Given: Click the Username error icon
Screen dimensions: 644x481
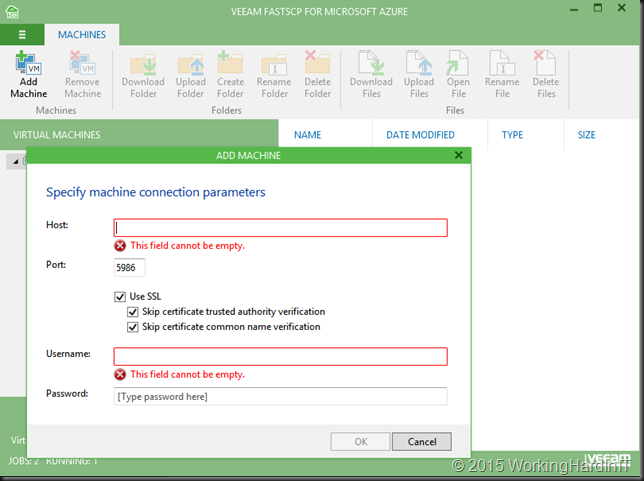Looking at the screenshot, I should (120, 374).
